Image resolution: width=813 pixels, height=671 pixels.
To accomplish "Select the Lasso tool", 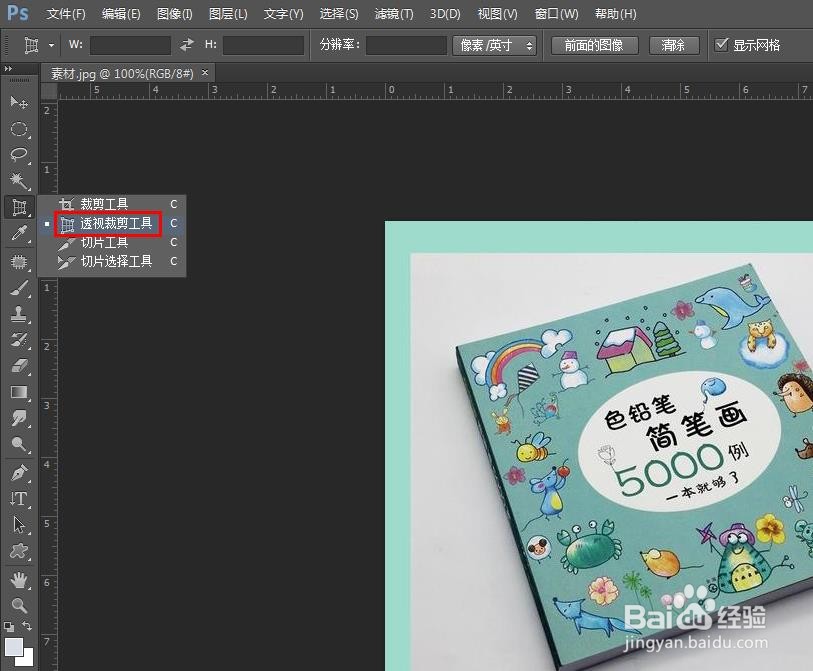I will [19, 155].
